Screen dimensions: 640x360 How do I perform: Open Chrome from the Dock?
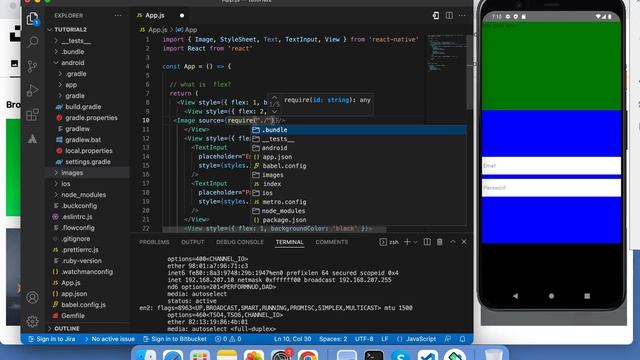pyautogui.click(x=308, y=356)
